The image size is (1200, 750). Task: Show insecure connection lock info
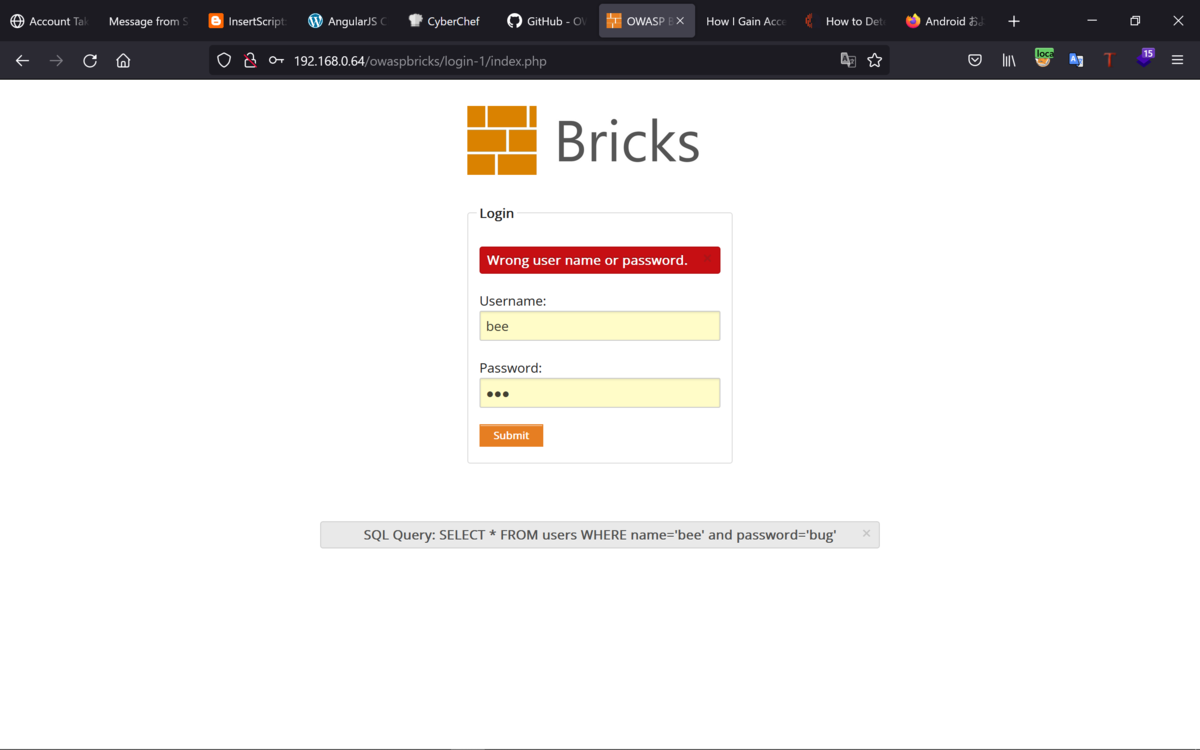pos(250,61)
